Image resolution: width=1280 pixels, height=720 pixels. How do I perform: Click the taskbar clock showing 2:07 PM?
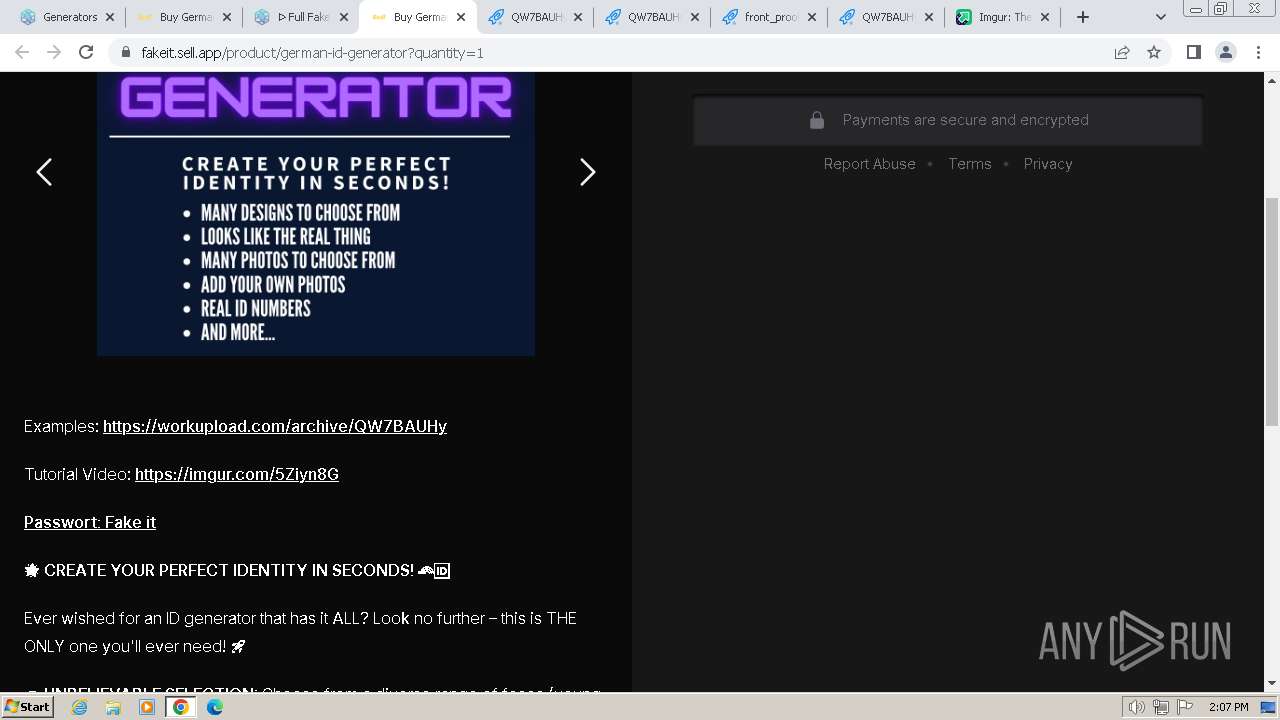[x=1228, y=707]
